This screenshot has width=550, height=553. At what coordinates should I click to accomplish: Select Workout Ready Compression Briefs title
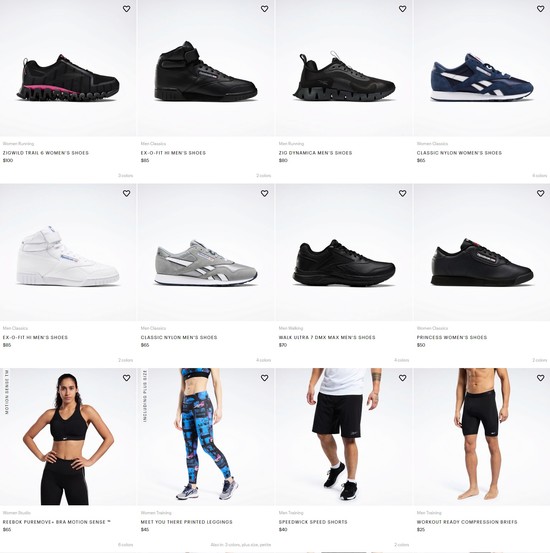pos(467,522)
